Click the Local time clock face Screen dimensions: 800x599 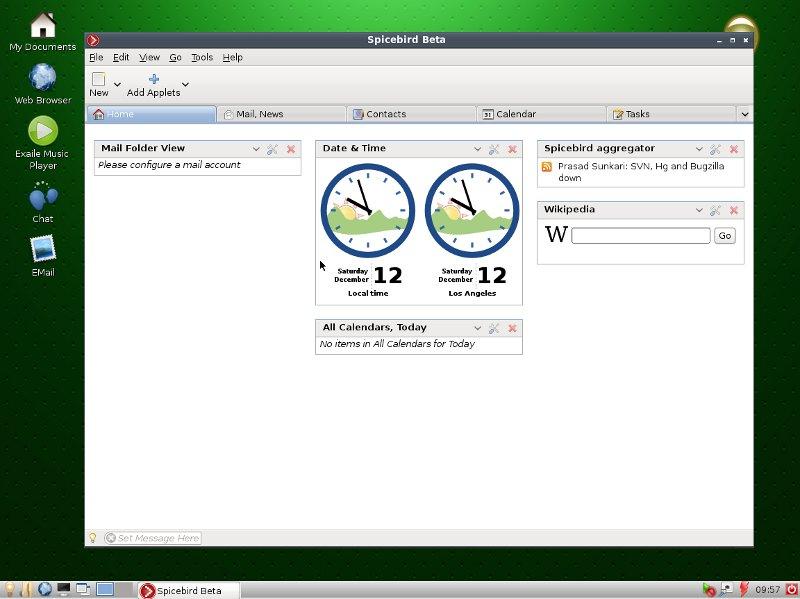[x=368, y=210]
